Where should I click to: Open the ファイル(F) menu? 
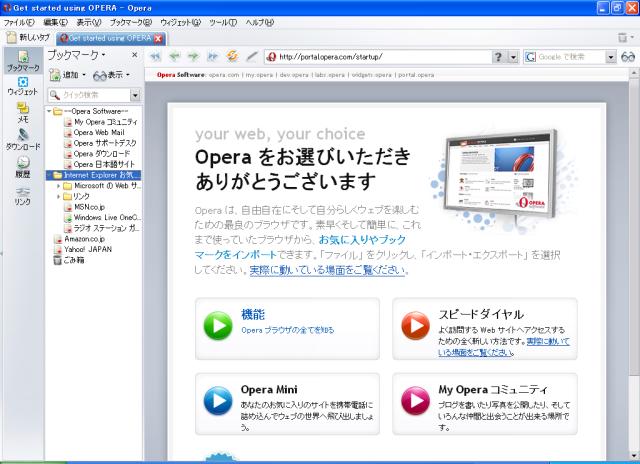tap(19, 22)
